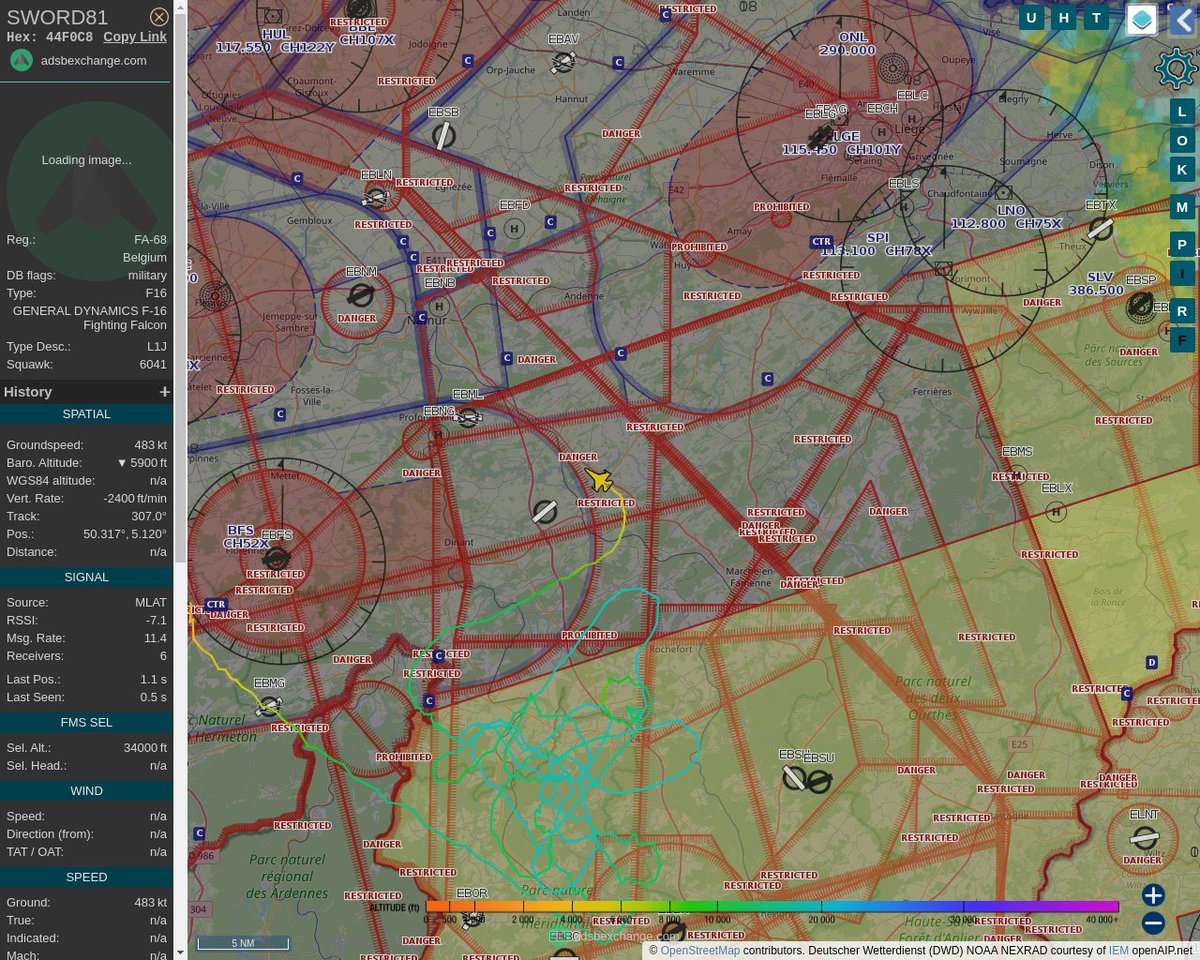The height and width of the screenshot is (960, 1200).
Task: Click Copy Link for SWORD81
Action: click(x=134, y=36)
